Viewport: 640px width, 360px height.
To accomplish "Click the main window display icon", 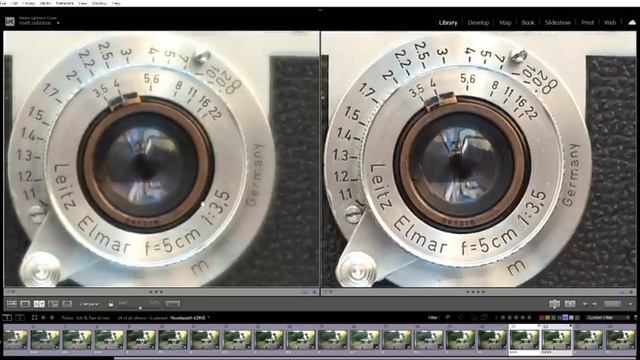I will click(x=7, y=318).
